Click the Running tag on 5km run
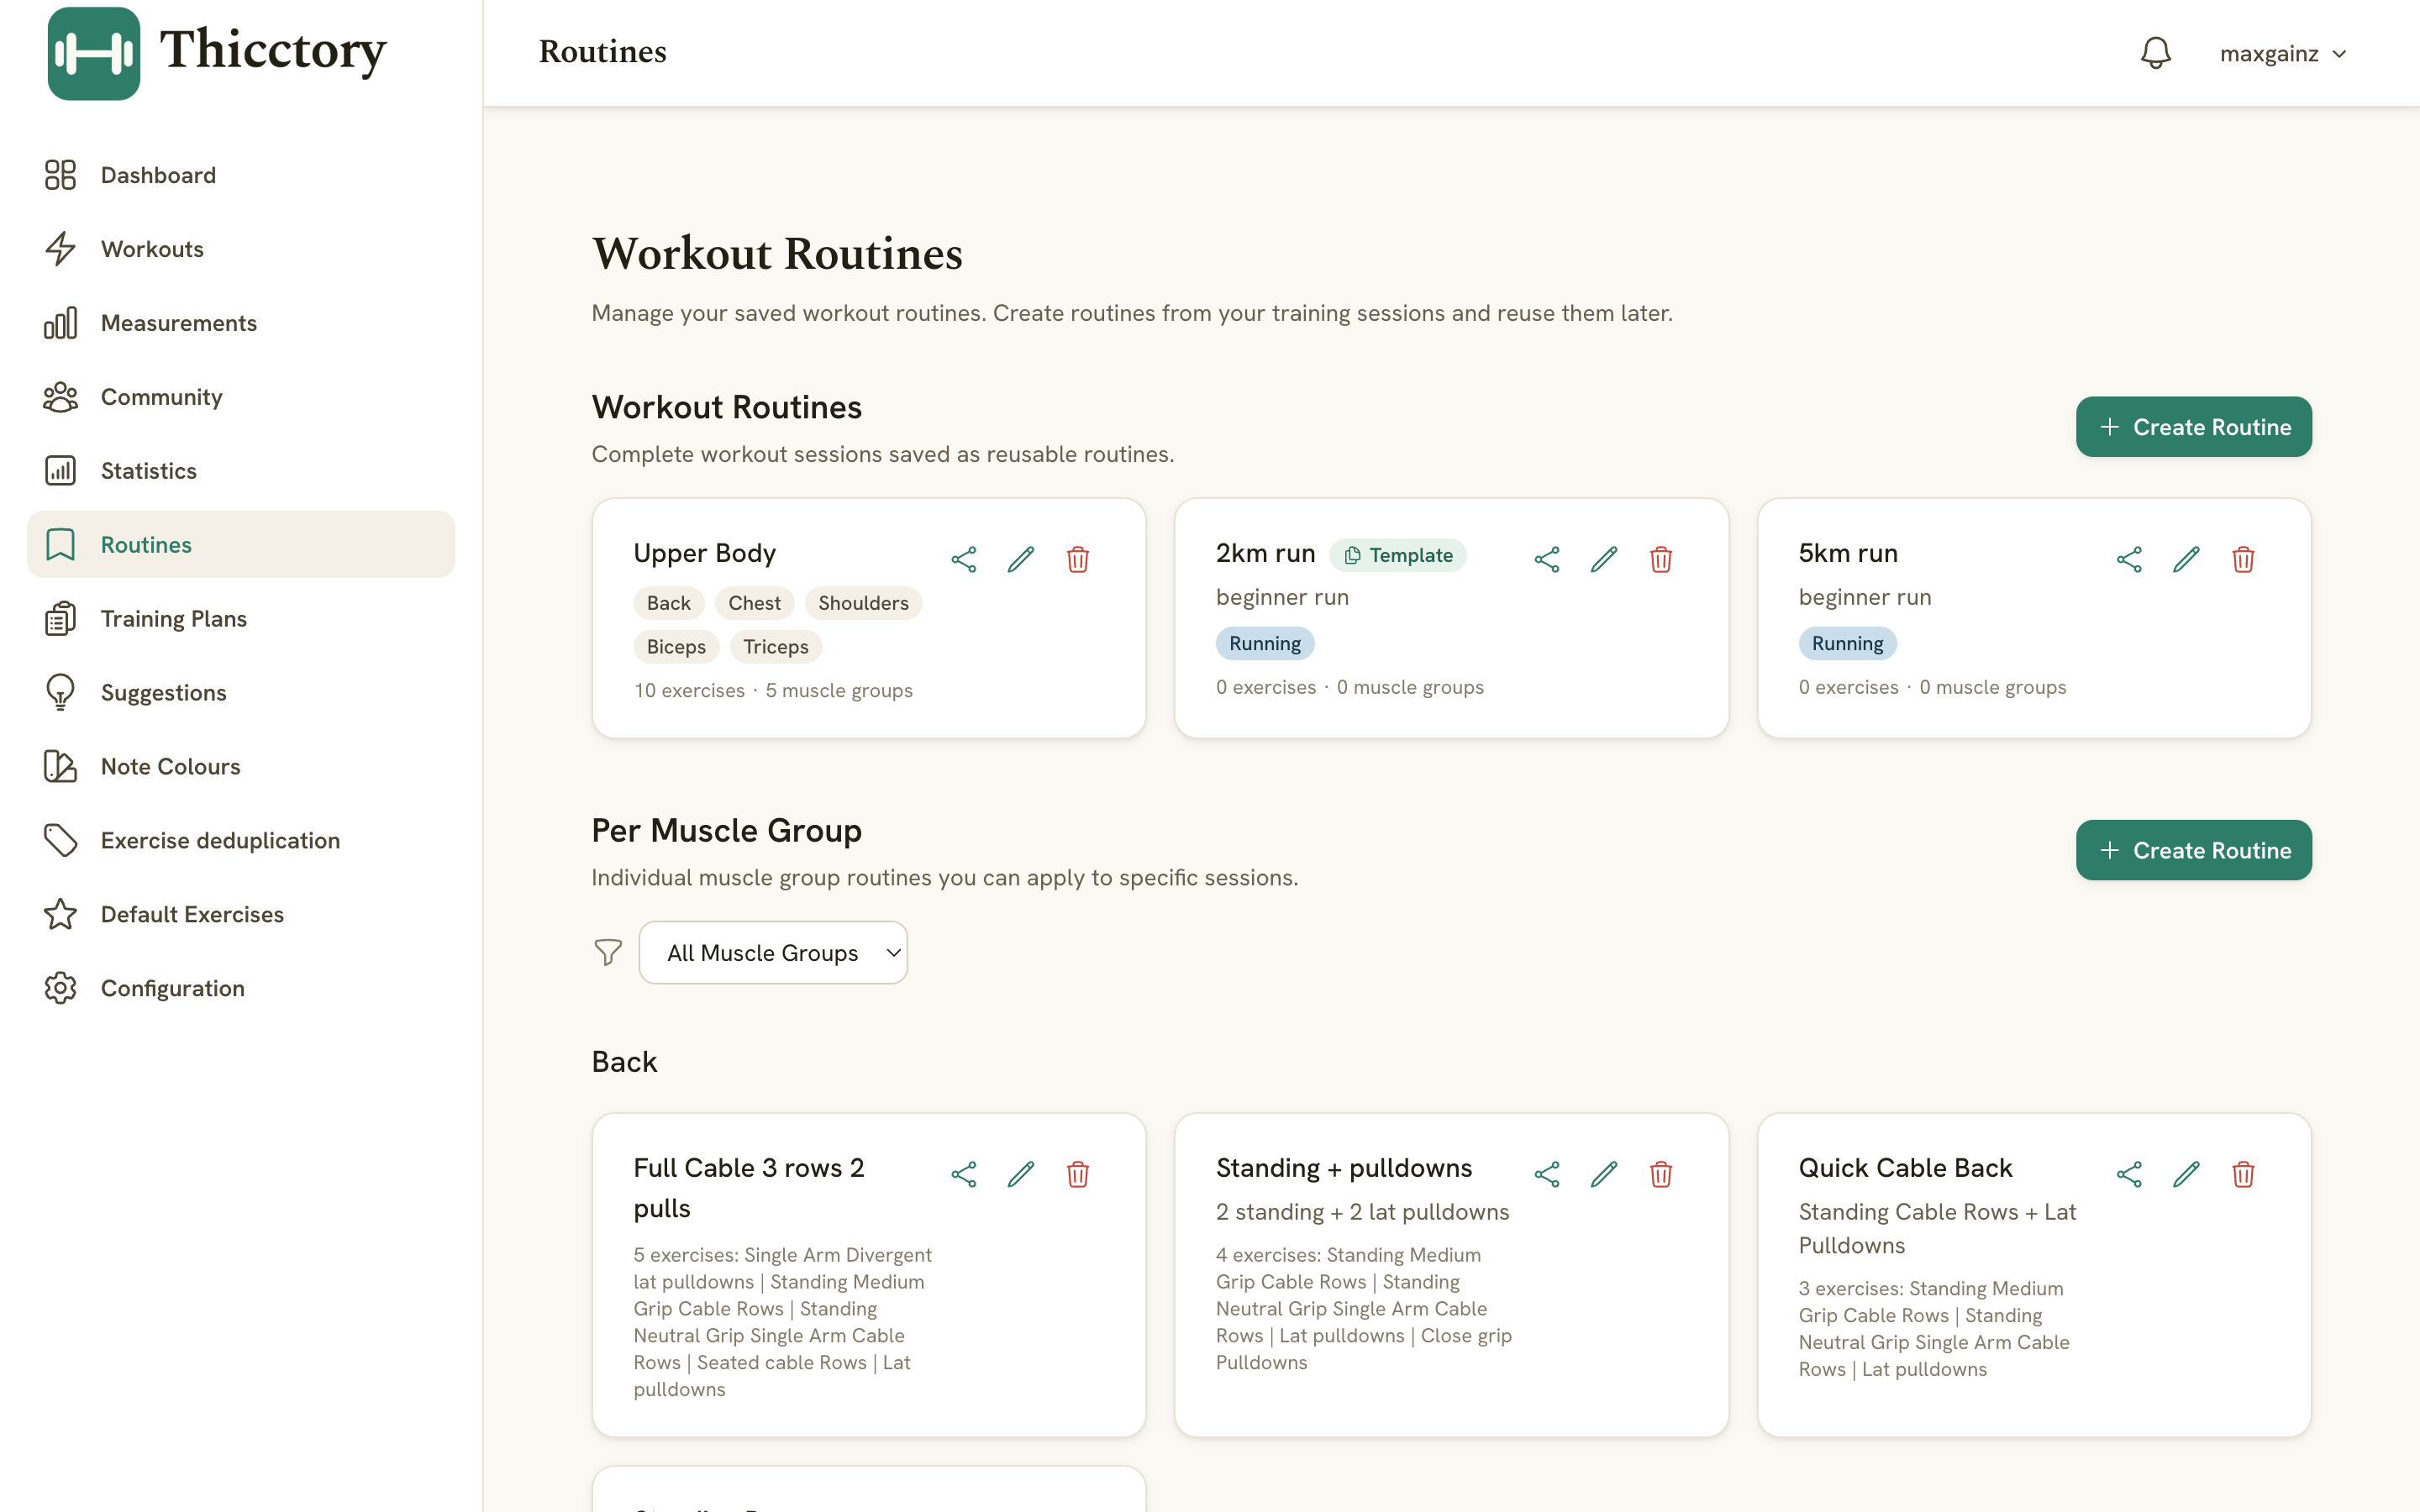The image size is (2420, 1512). click(x=1847, y=643)
